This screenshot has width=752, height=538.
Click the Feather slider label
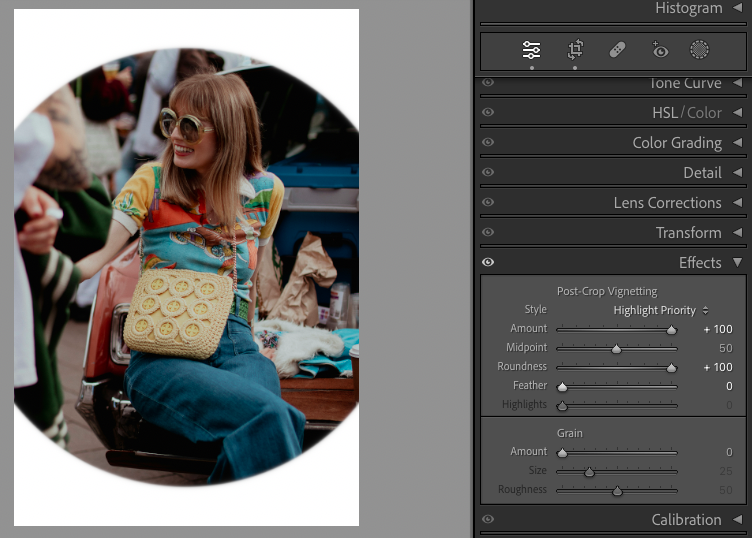530,386
